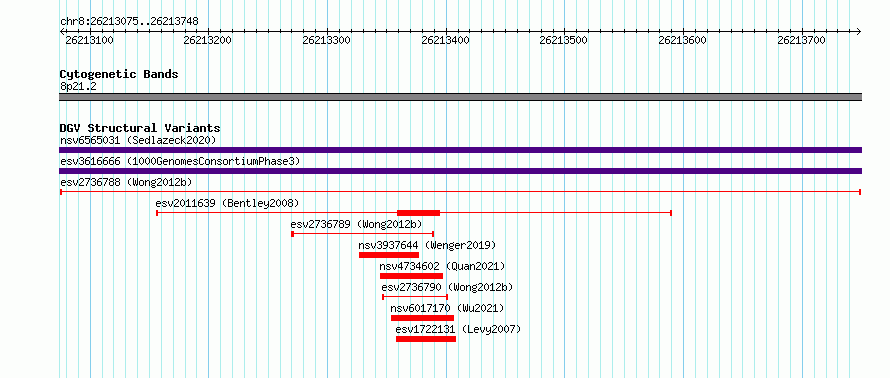Select the thick red segment of esv2011639

pyautogui.click(x=418, y=213)
